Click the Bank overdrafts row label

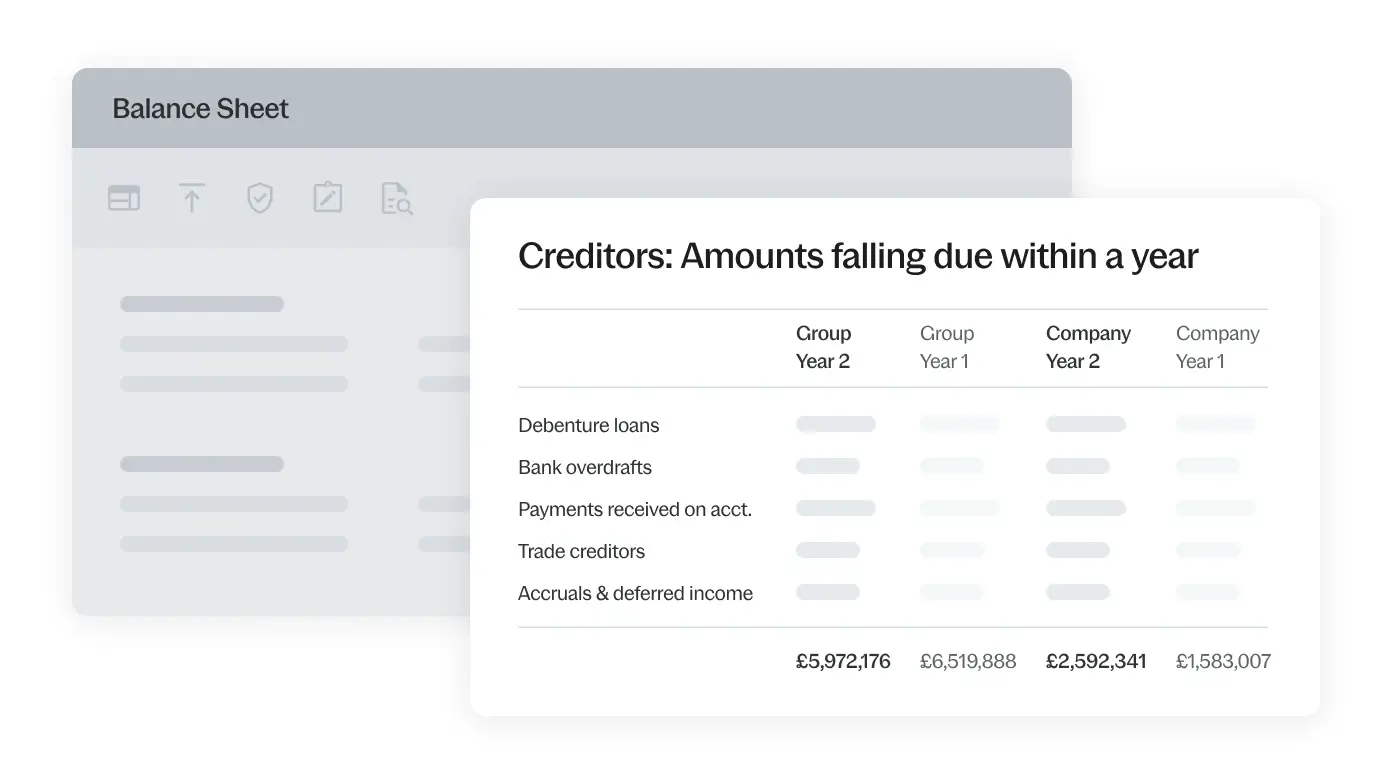(x=584, y=467)
